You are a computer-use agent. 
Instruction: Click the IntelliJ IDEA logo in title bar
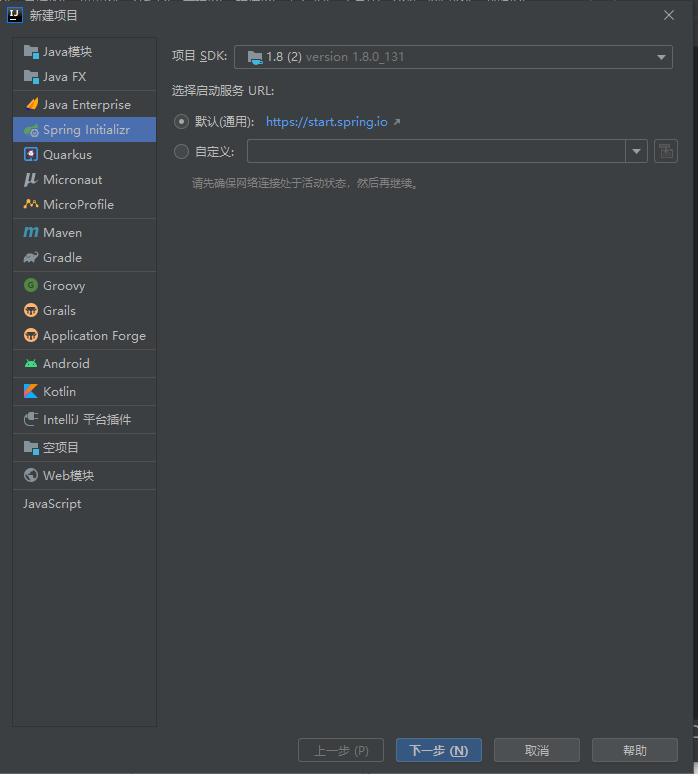click(15, 15)
